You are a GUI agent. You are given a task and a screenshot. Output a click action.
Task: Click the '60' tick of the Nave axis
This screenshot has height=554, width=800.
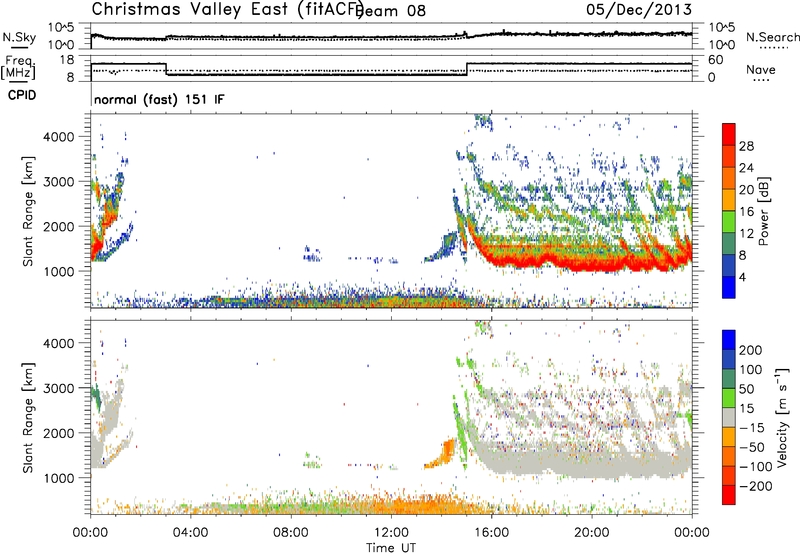(x=716, y=60)
